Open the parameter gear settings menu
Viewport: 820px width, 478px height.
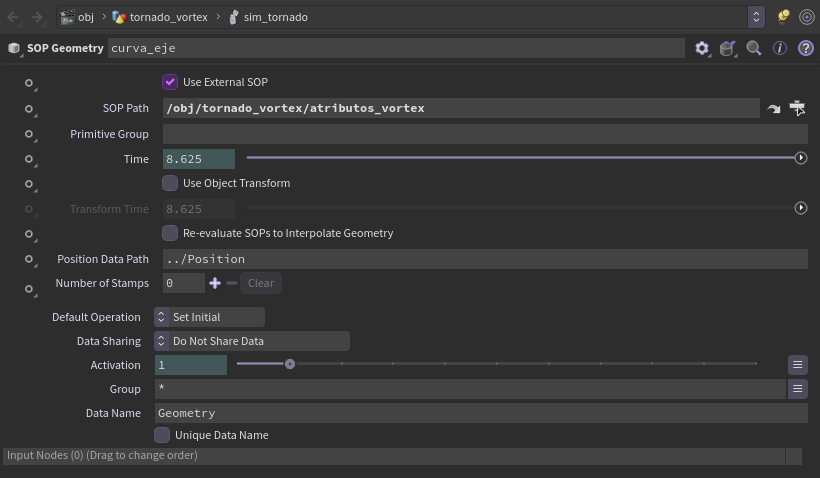click(702, 48)
